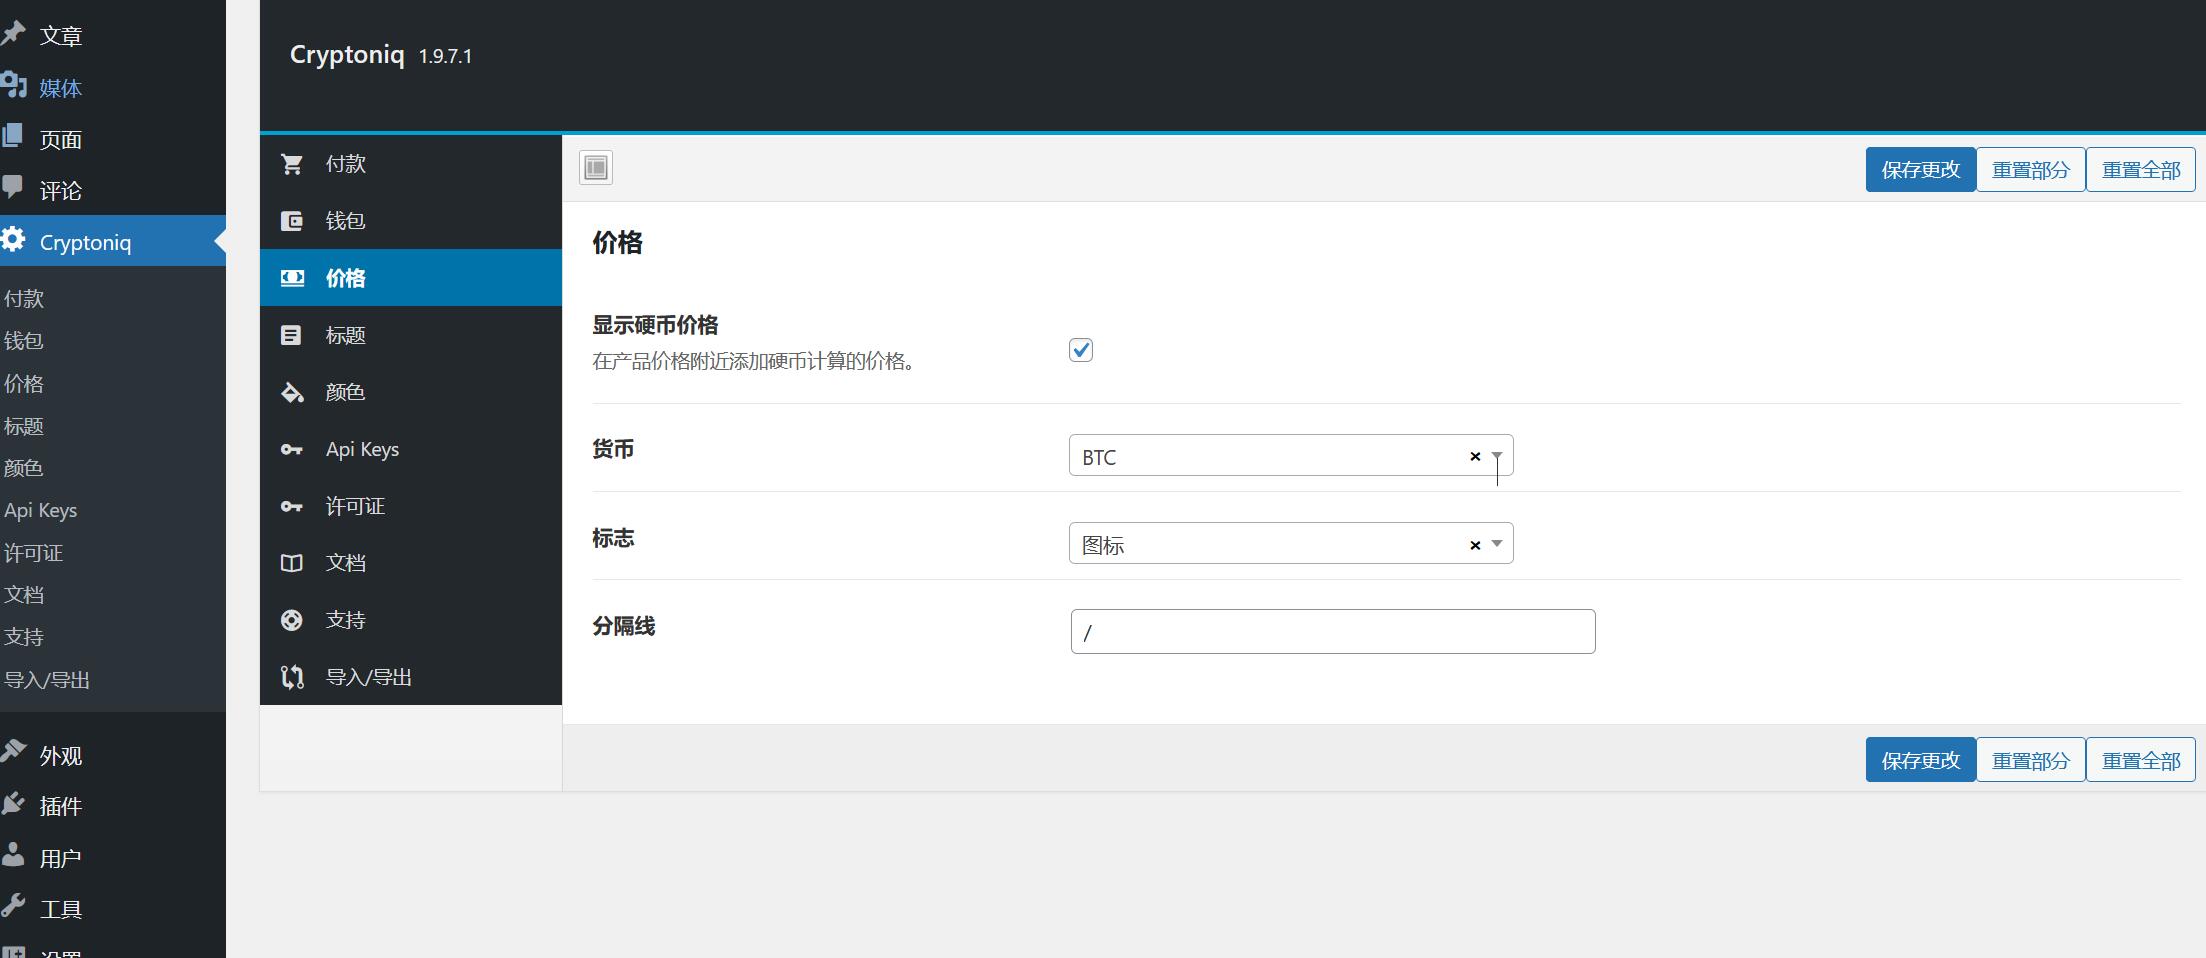
Task: Clear the 图标 selection with the x
Action: 1474,545
